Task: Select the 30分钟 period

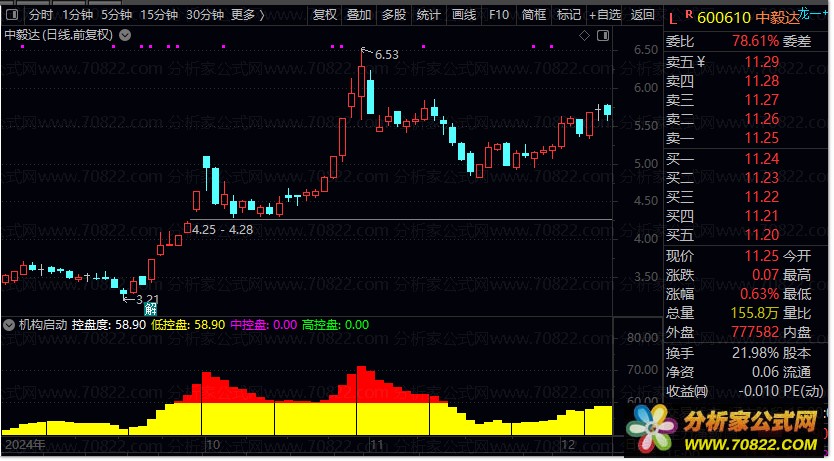Action: tap(205, 15)
